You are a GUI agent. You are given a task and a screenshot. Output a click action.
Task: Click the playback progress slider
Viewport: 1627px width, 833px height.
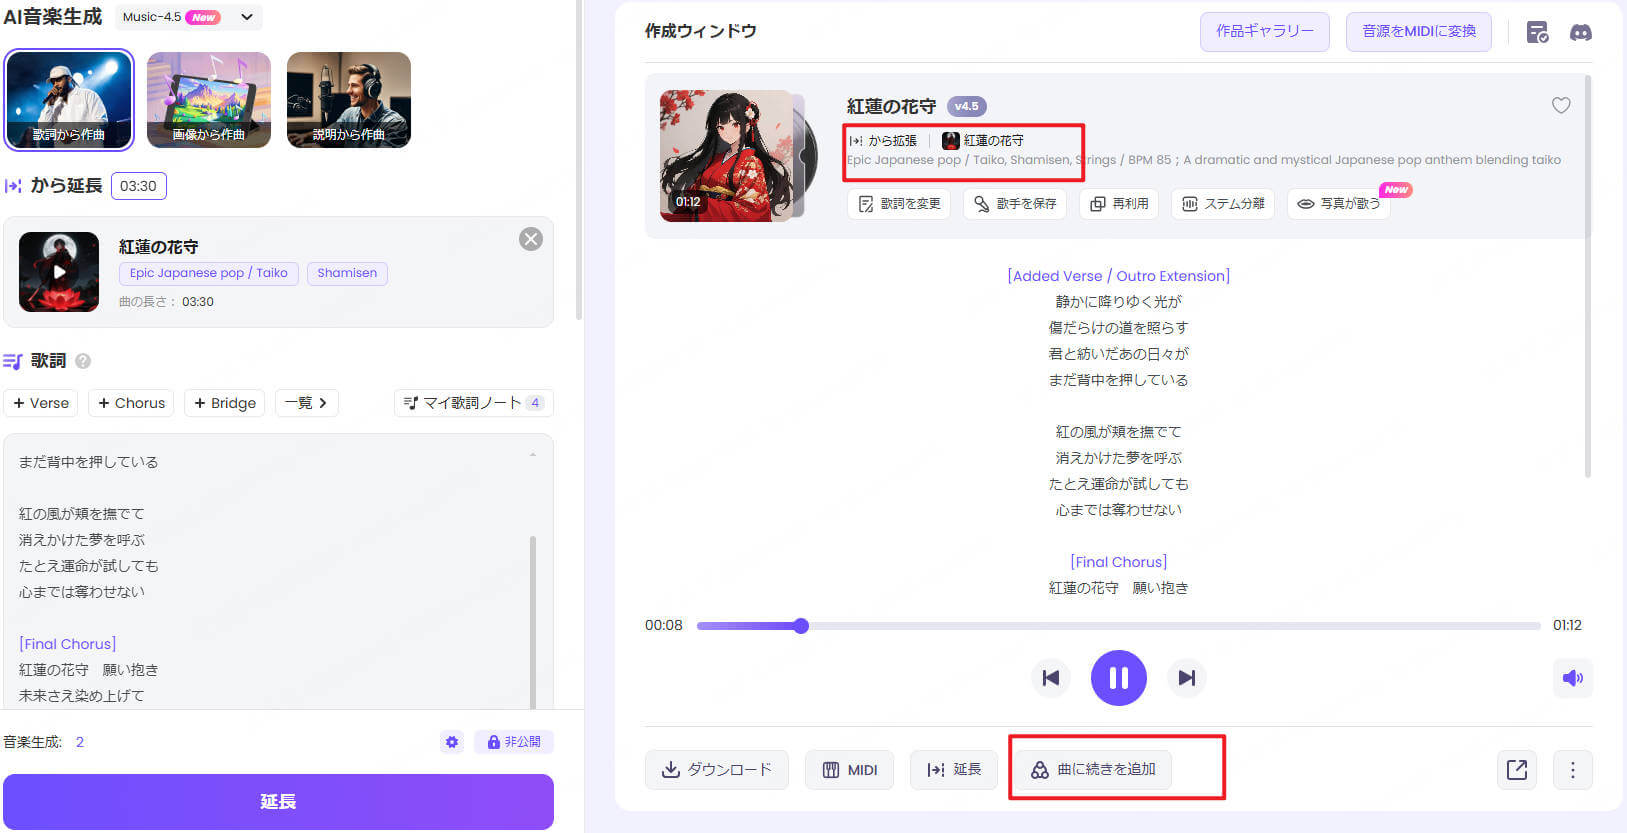1119,626
